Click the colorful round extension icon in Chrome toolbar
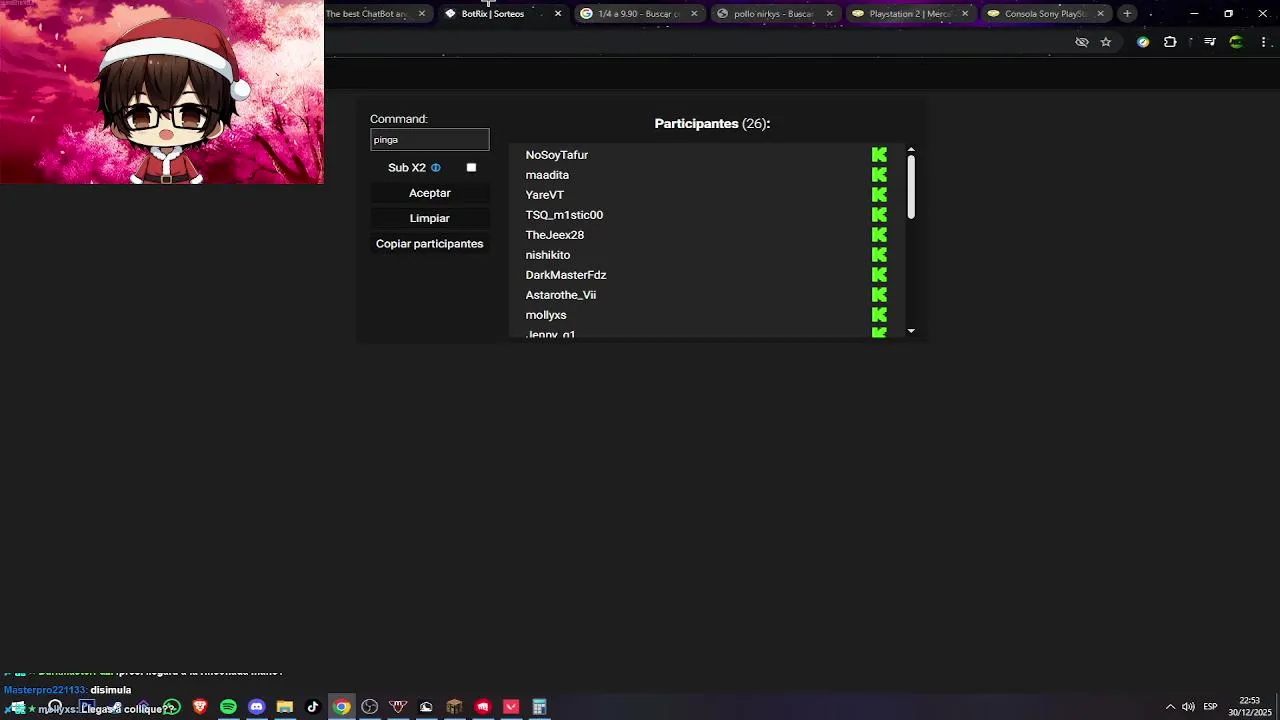 point(1143,42)
